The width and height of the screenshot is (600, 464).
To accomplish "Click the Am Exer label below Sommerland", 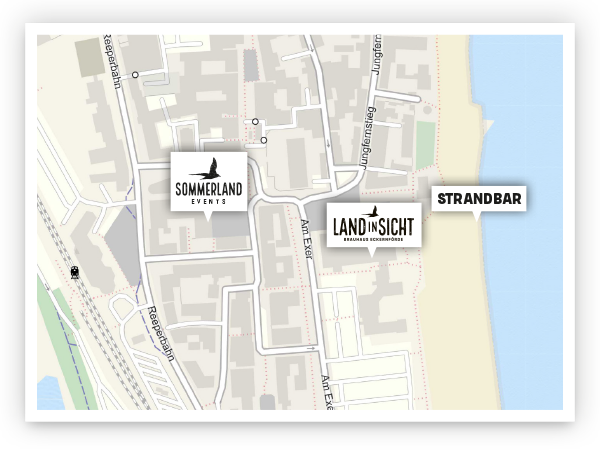I will pyautogui.click(x=308, y=239).
